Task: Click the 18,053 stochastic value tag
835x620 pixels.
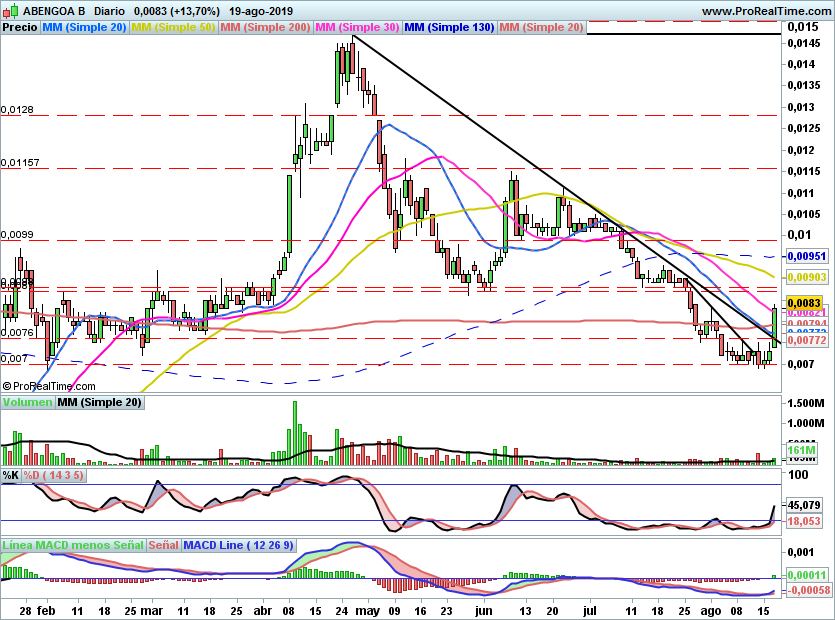Action: click(804, 521)
